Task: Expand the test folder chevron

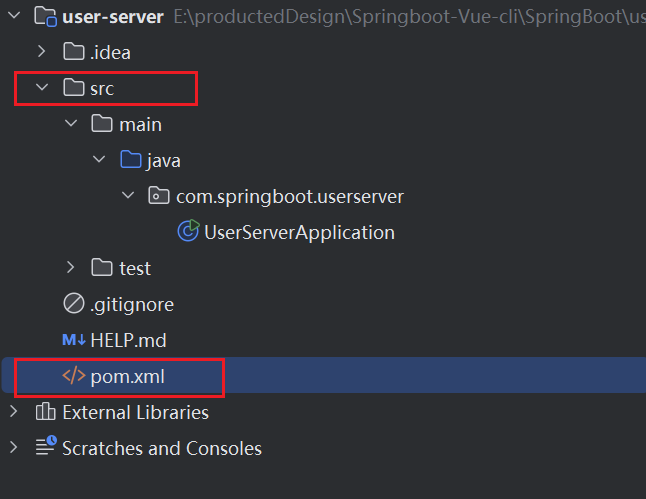Action: pyautogui.click(x=70, y=268)
